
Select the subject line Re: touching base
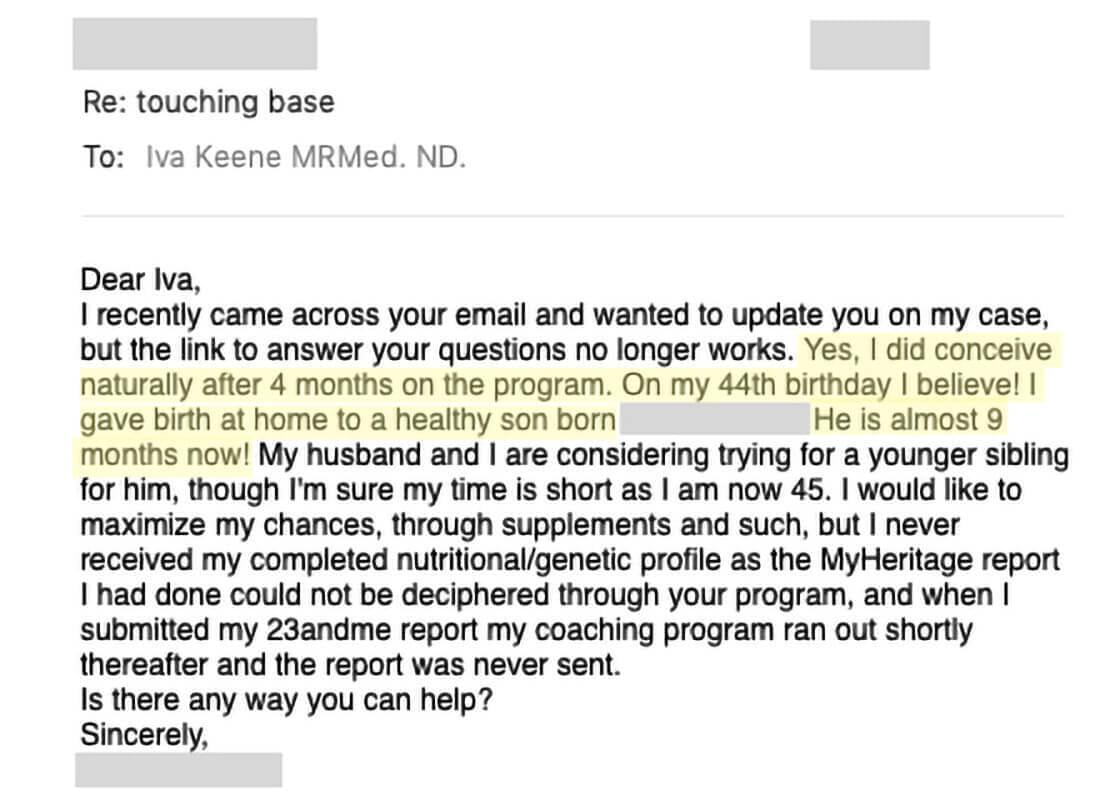click(208, 102)
